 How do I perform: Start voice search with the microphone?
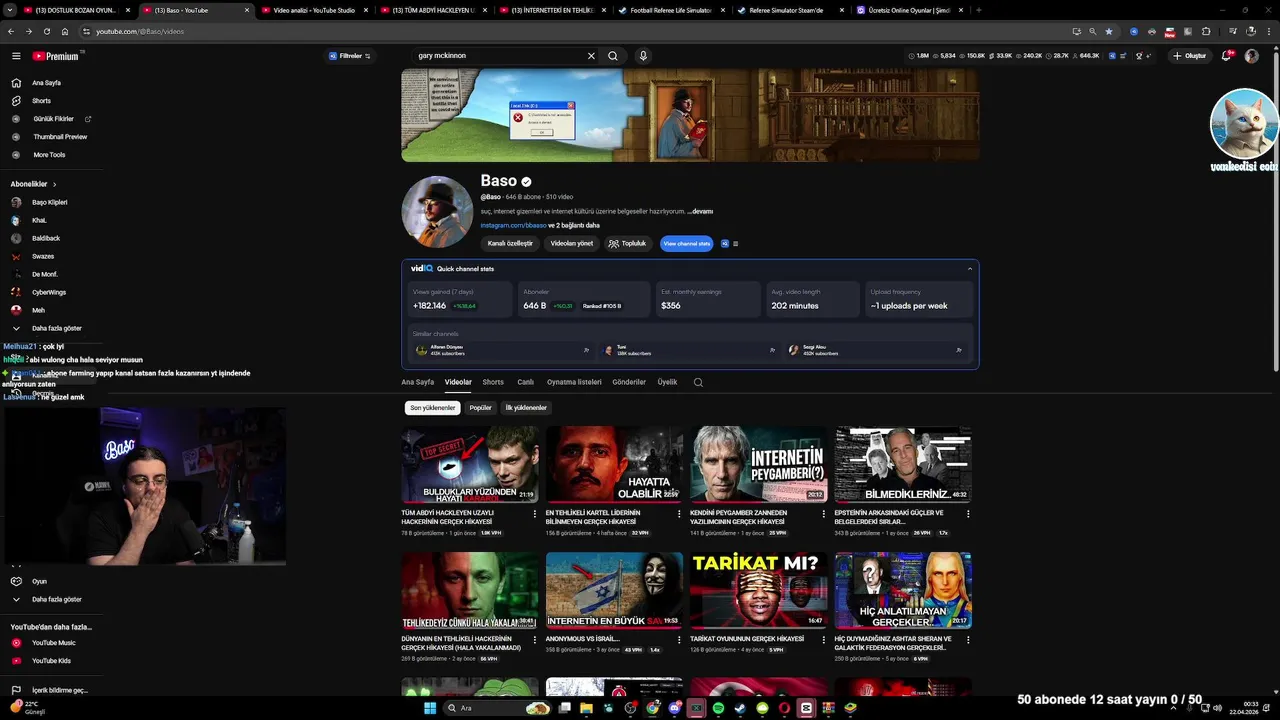click(643, 56)
